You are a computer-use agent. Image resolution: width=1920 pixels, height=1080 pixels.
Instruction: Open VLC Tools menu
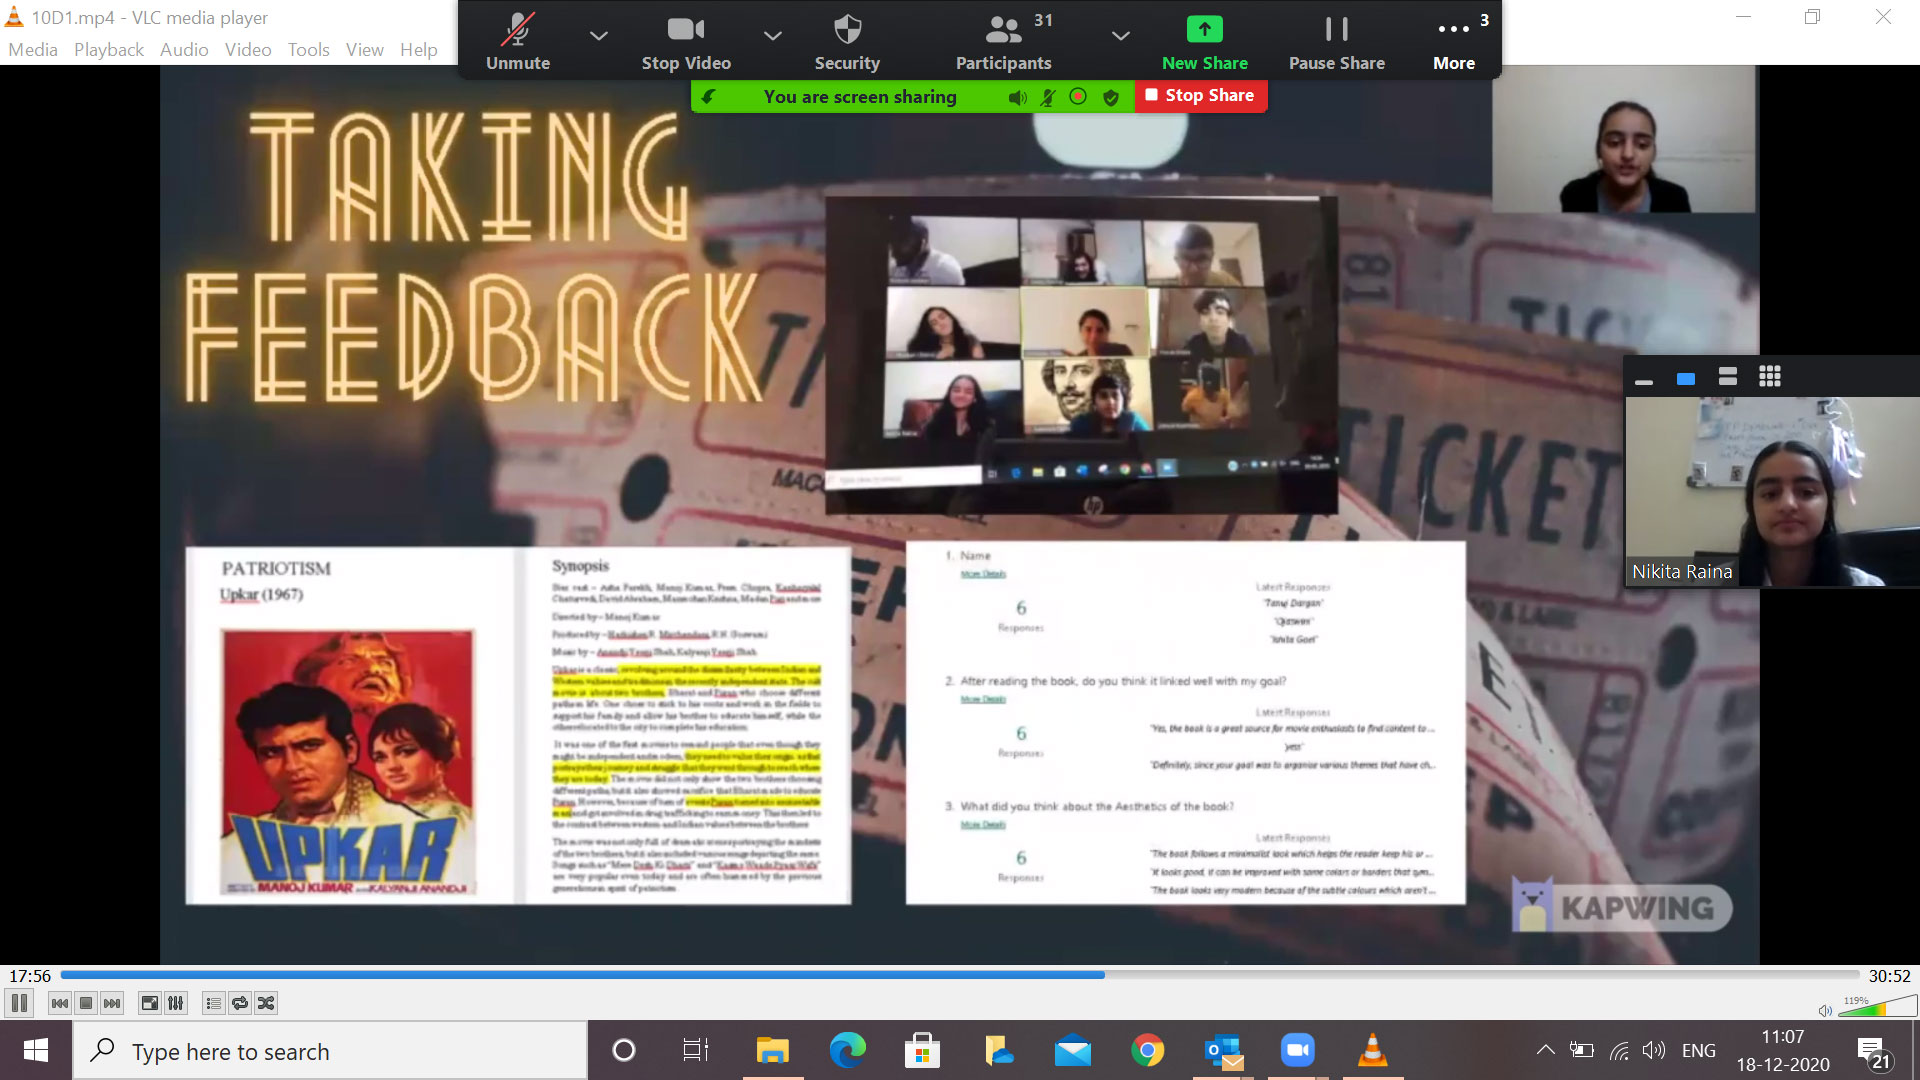309,50
